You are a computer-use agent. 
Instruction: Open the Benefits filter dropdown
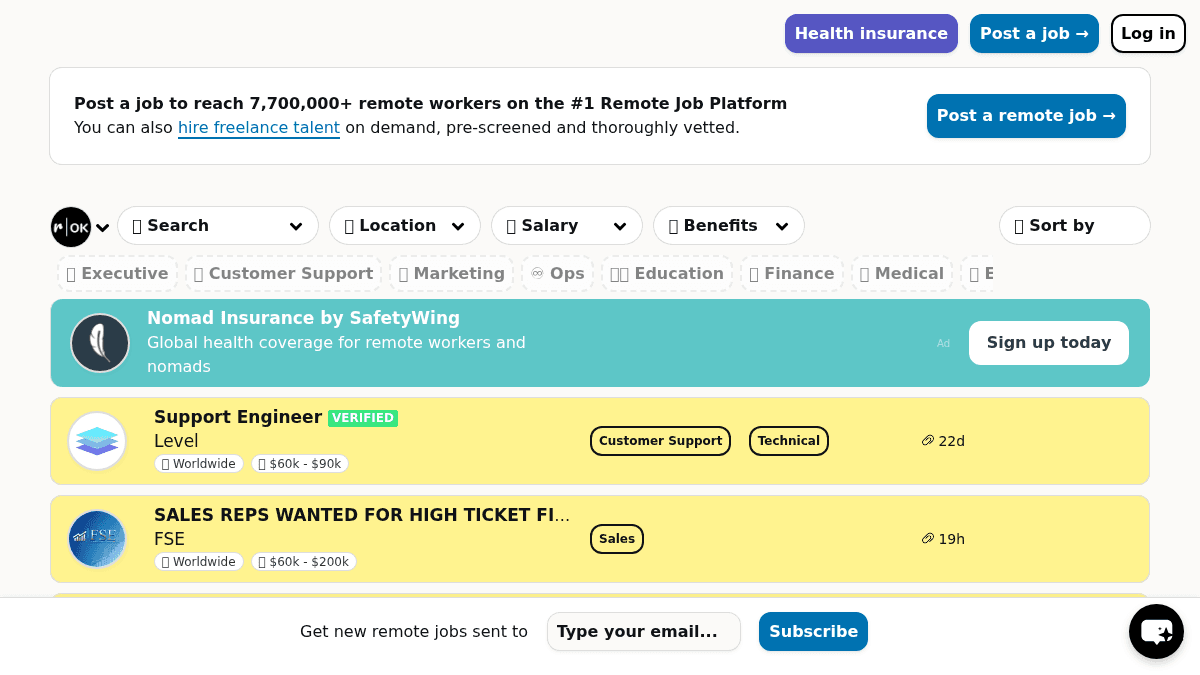tap(729, 226)
